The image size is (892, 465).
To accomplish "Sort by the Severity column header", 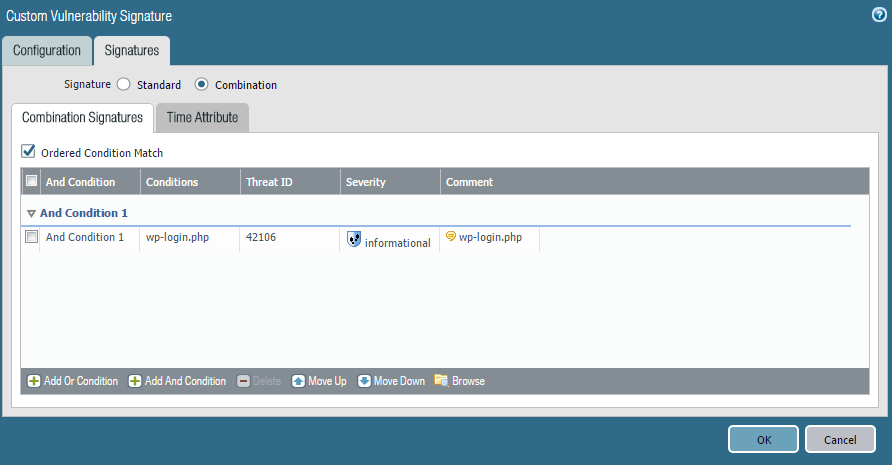I will tap(391, 182).
